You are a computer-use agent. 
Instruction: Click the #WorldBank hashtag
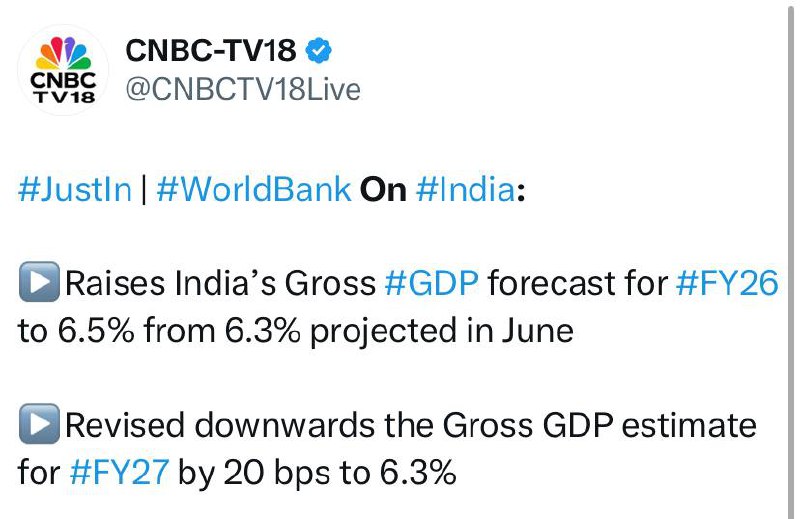pyautogui.click(x=253, y=190)
